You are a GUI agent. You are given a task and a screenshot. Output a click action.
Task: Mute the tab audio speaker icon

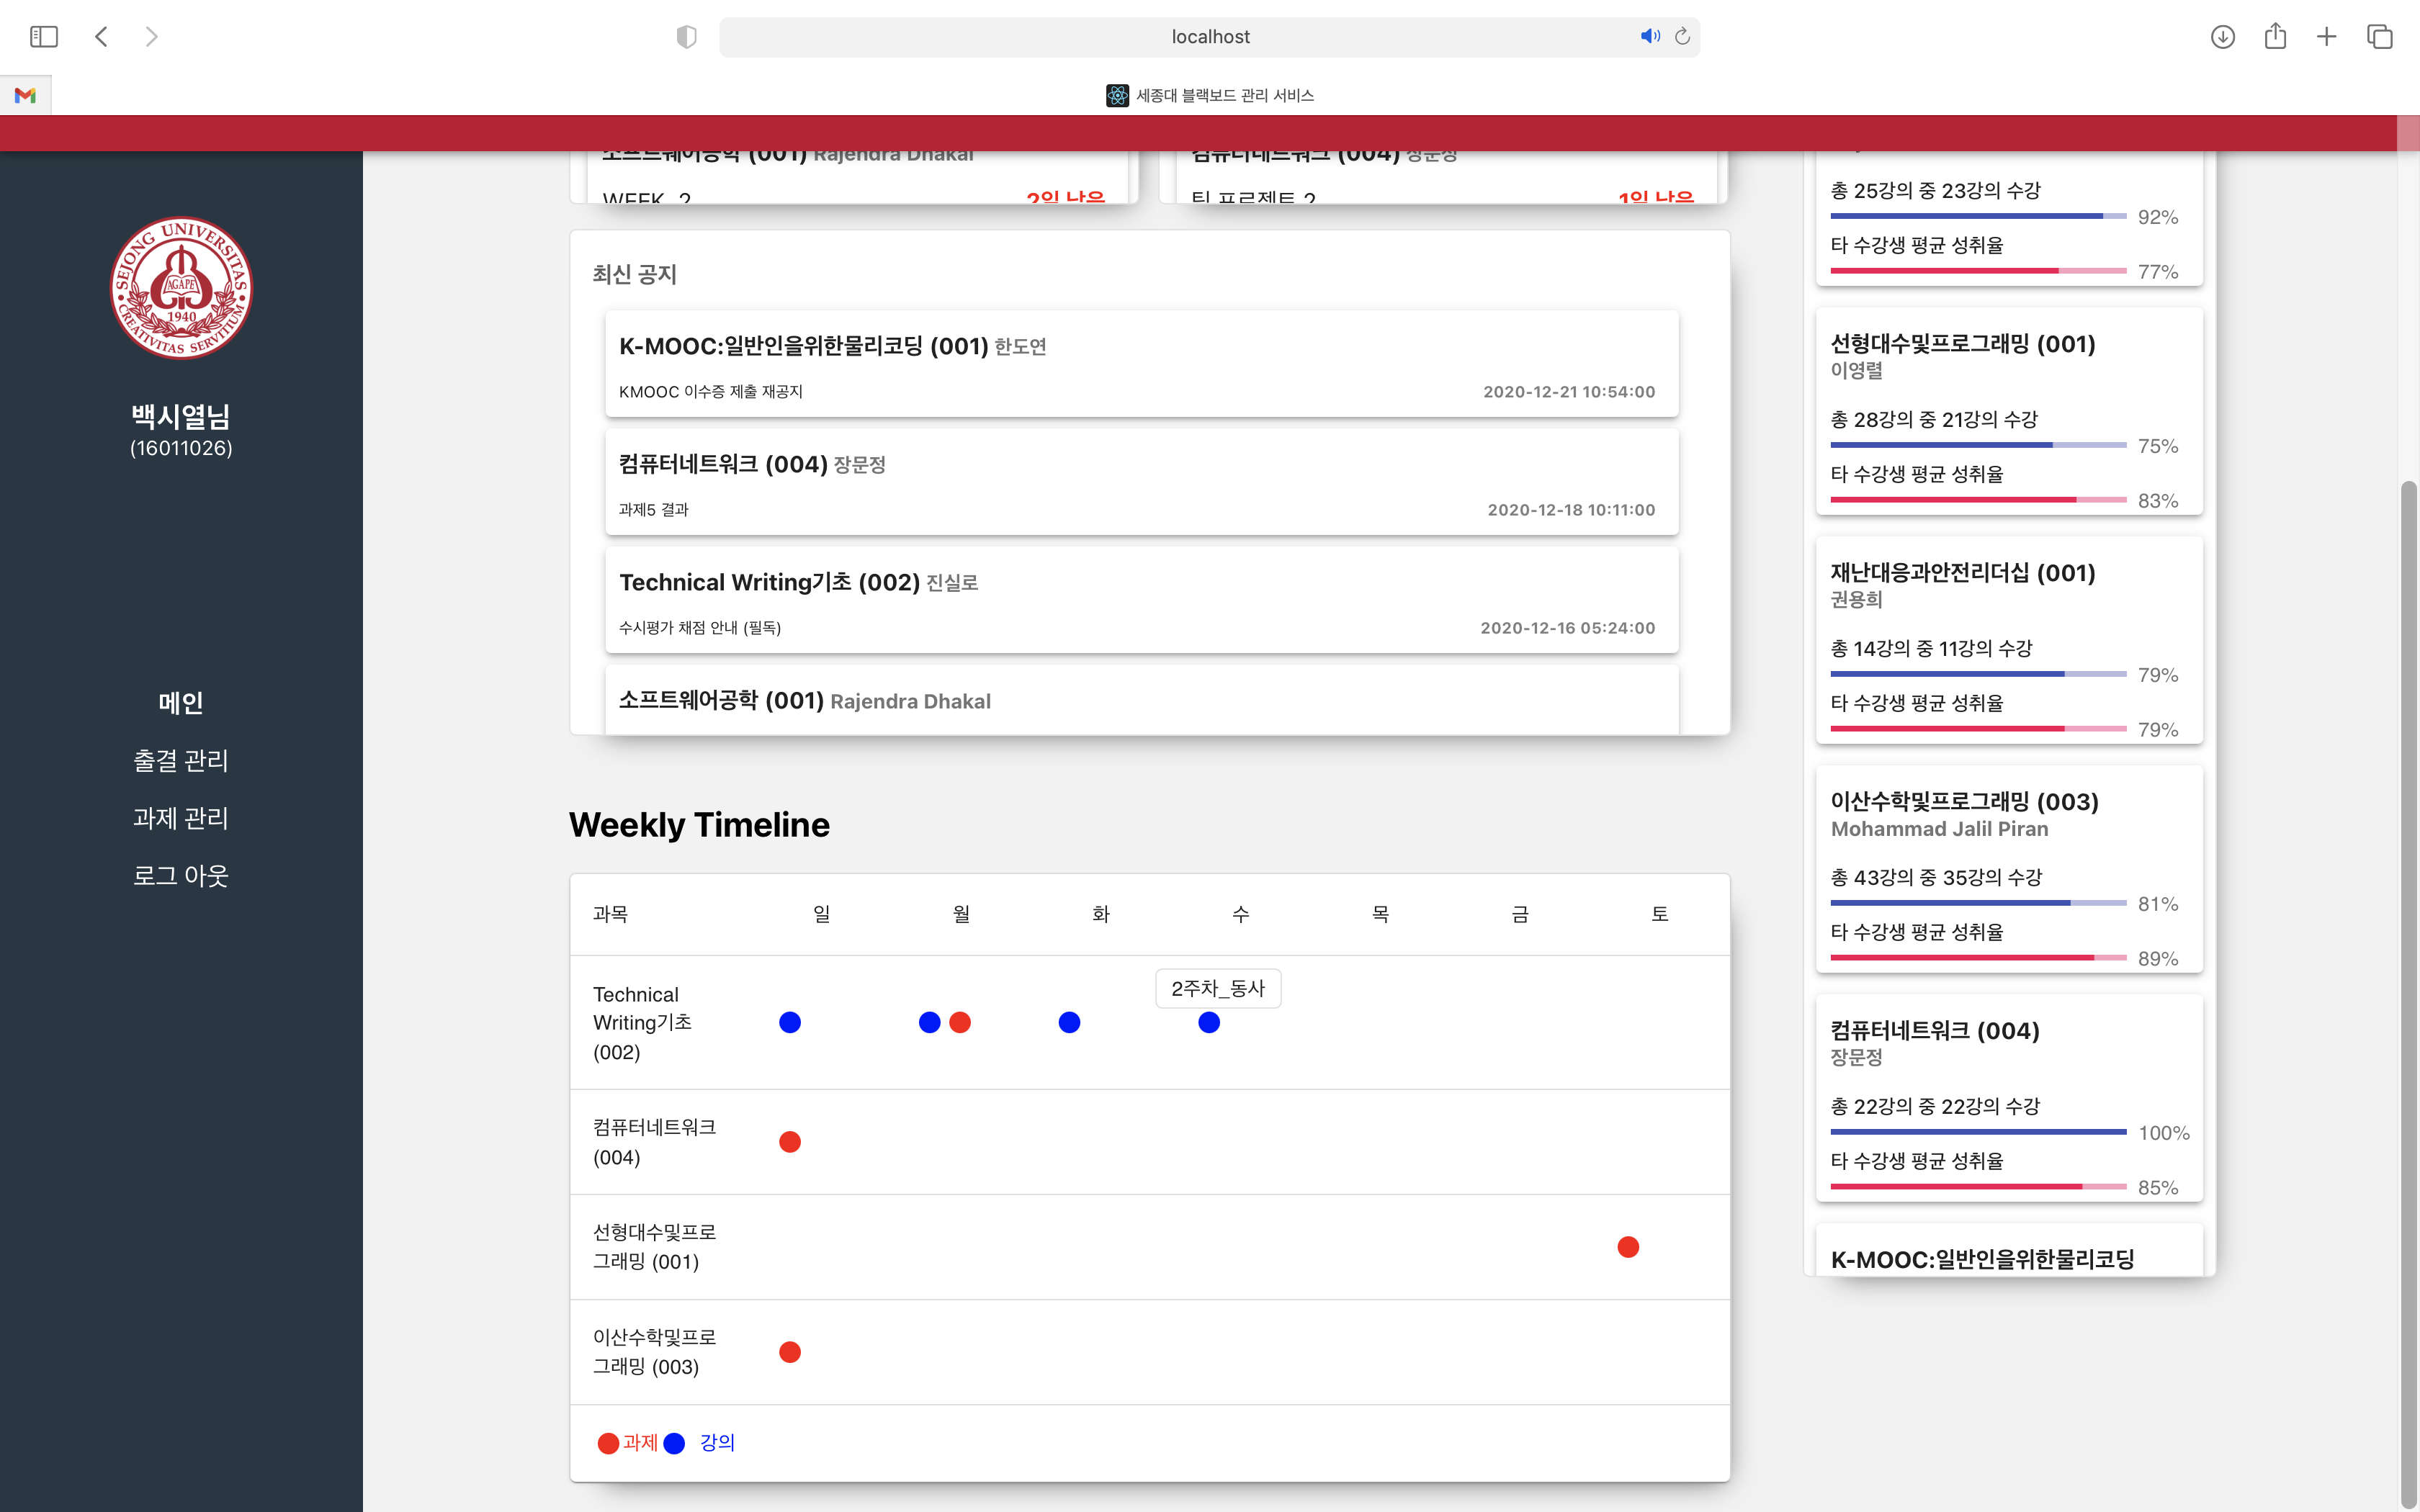(x=1649, y=36)
